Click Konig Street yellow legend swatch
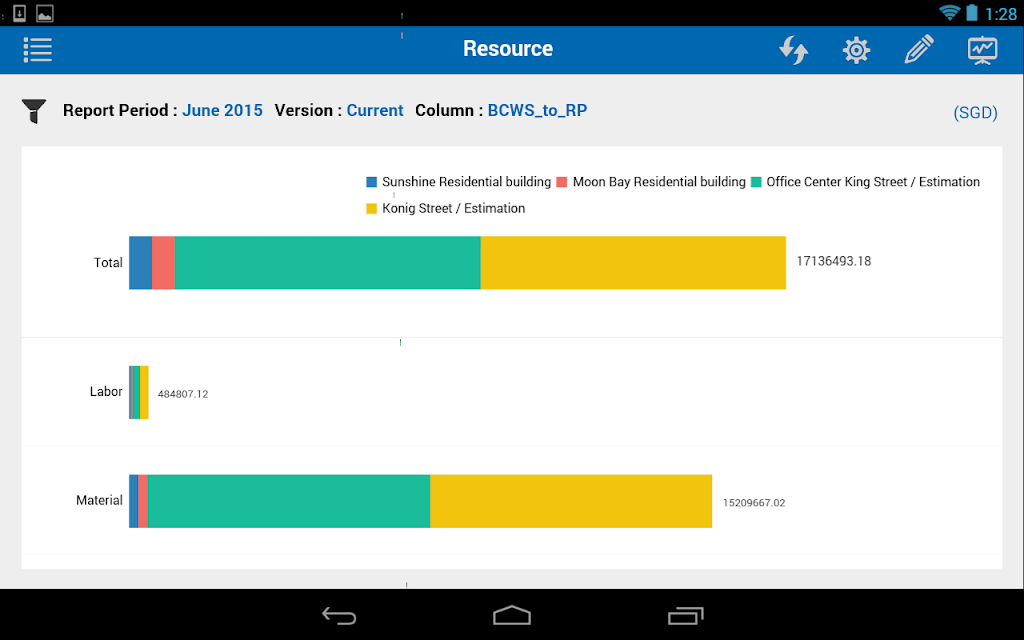 pyautogui.click(x=372, y=208)
